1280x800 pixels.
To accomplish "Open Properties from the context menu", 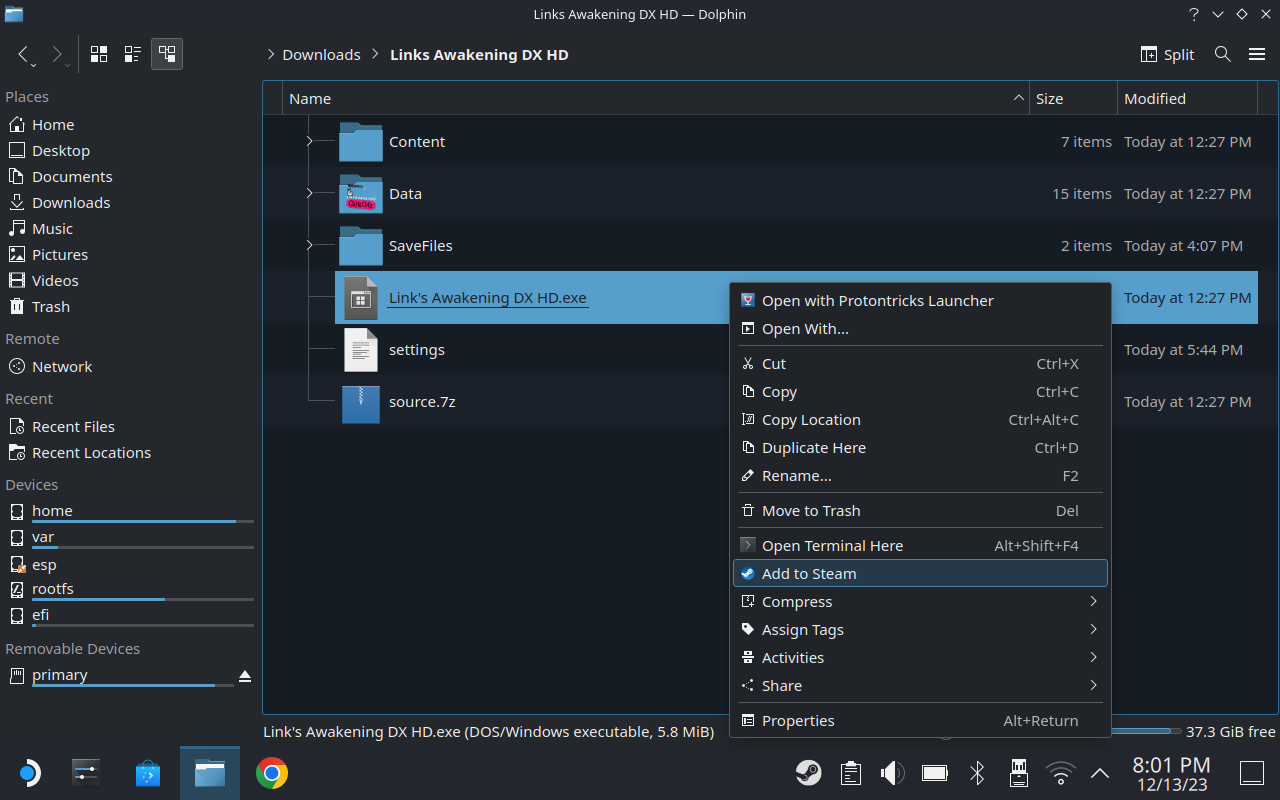I will coord(920,721).
